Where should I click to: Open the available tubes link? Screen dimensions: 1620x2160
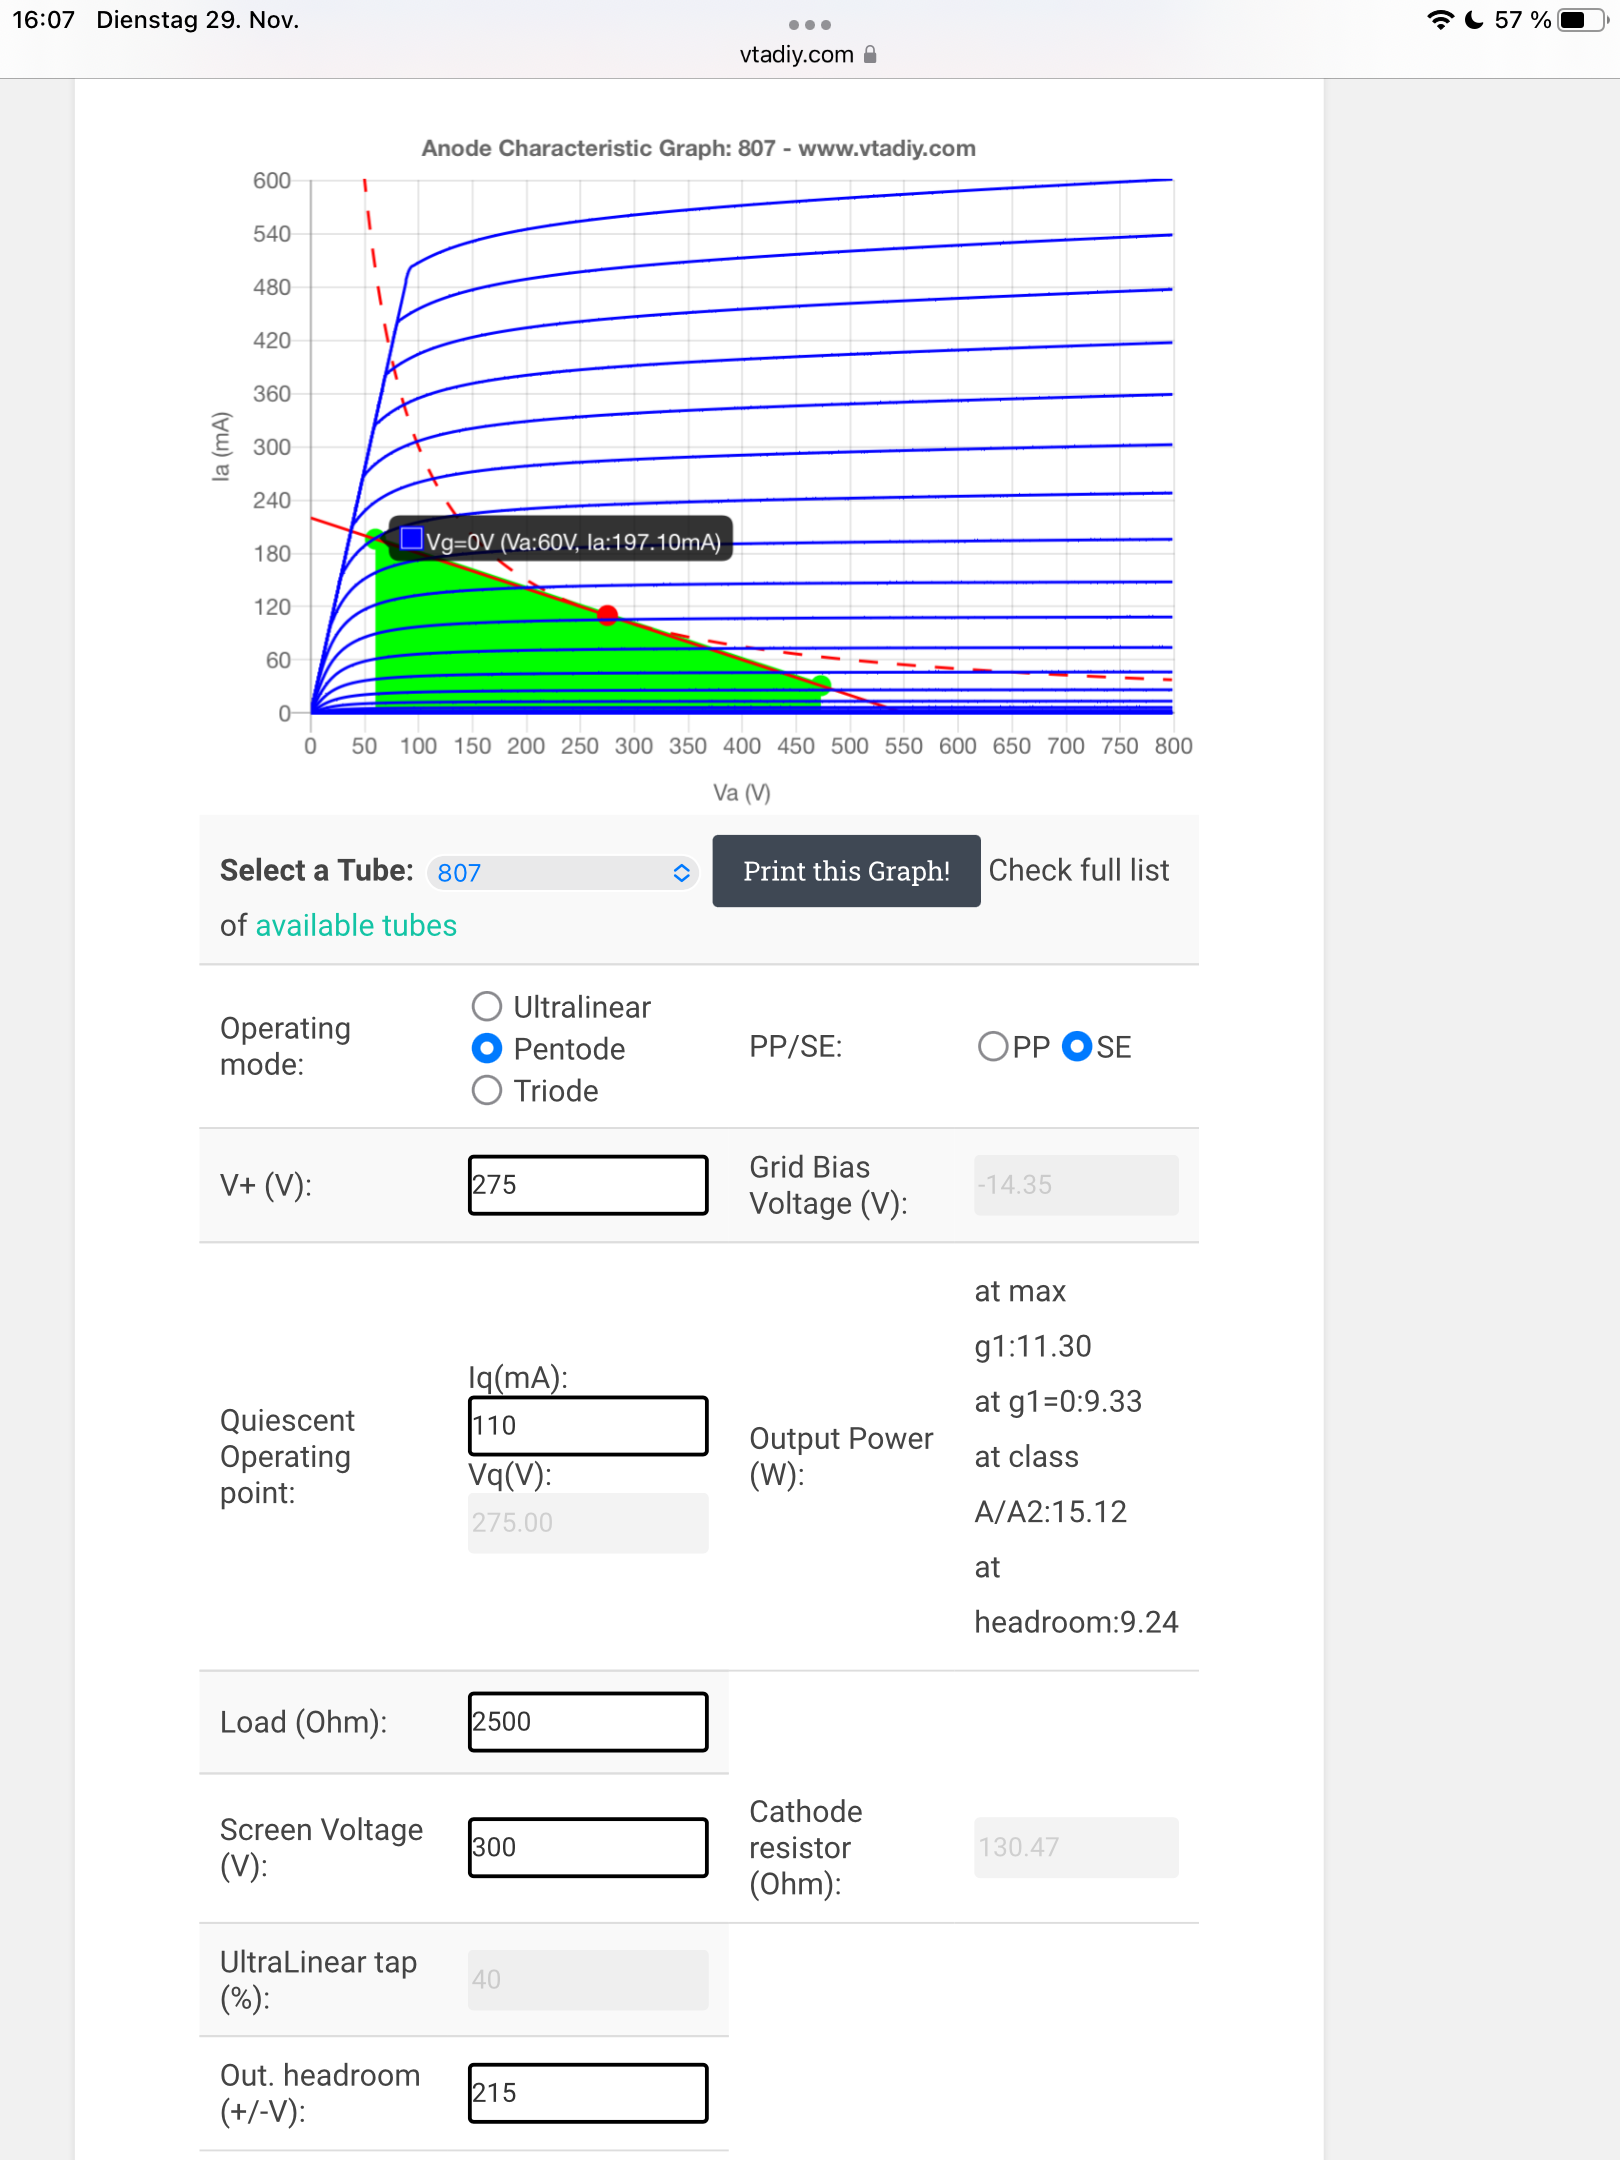click(356, 926)
